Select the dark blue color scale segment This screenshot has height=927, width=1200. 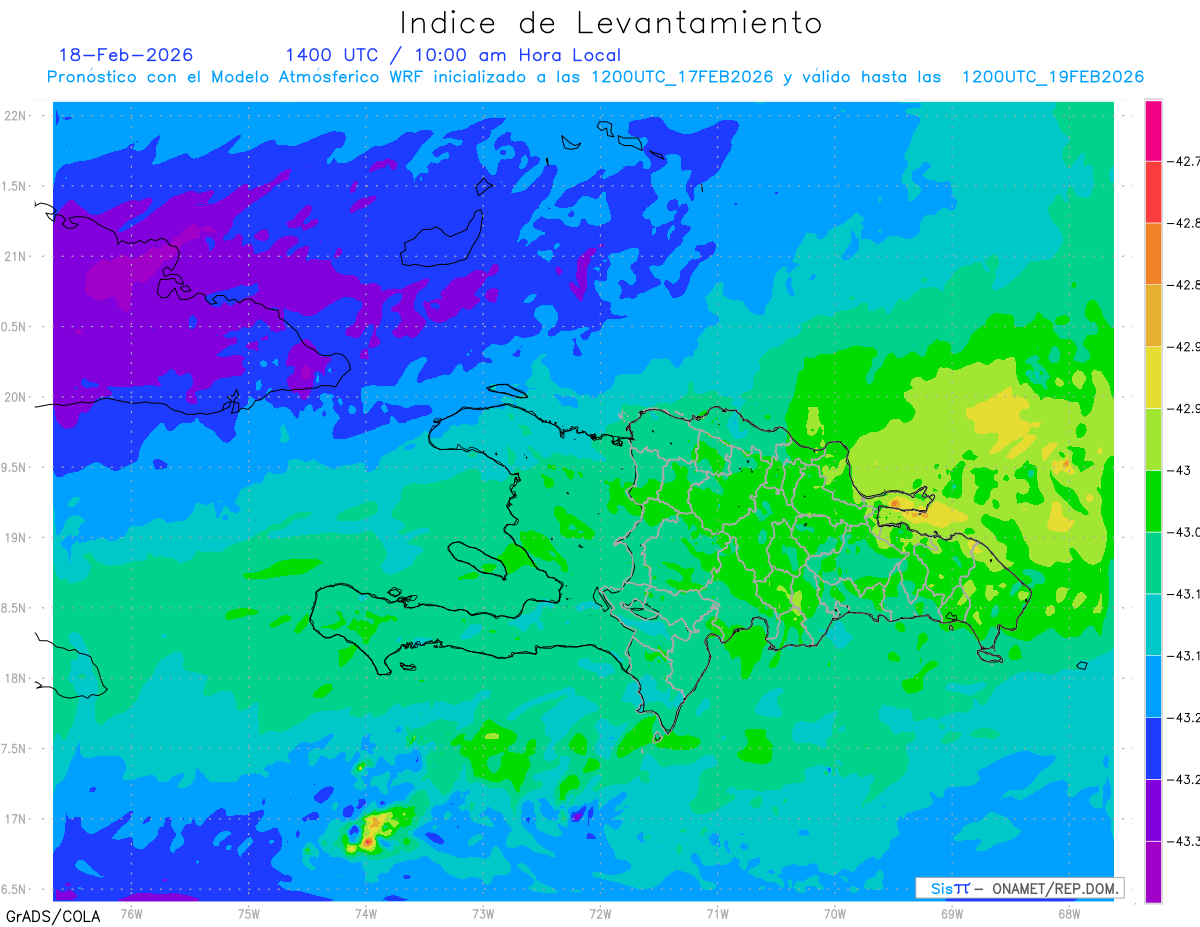point(1153,748)
